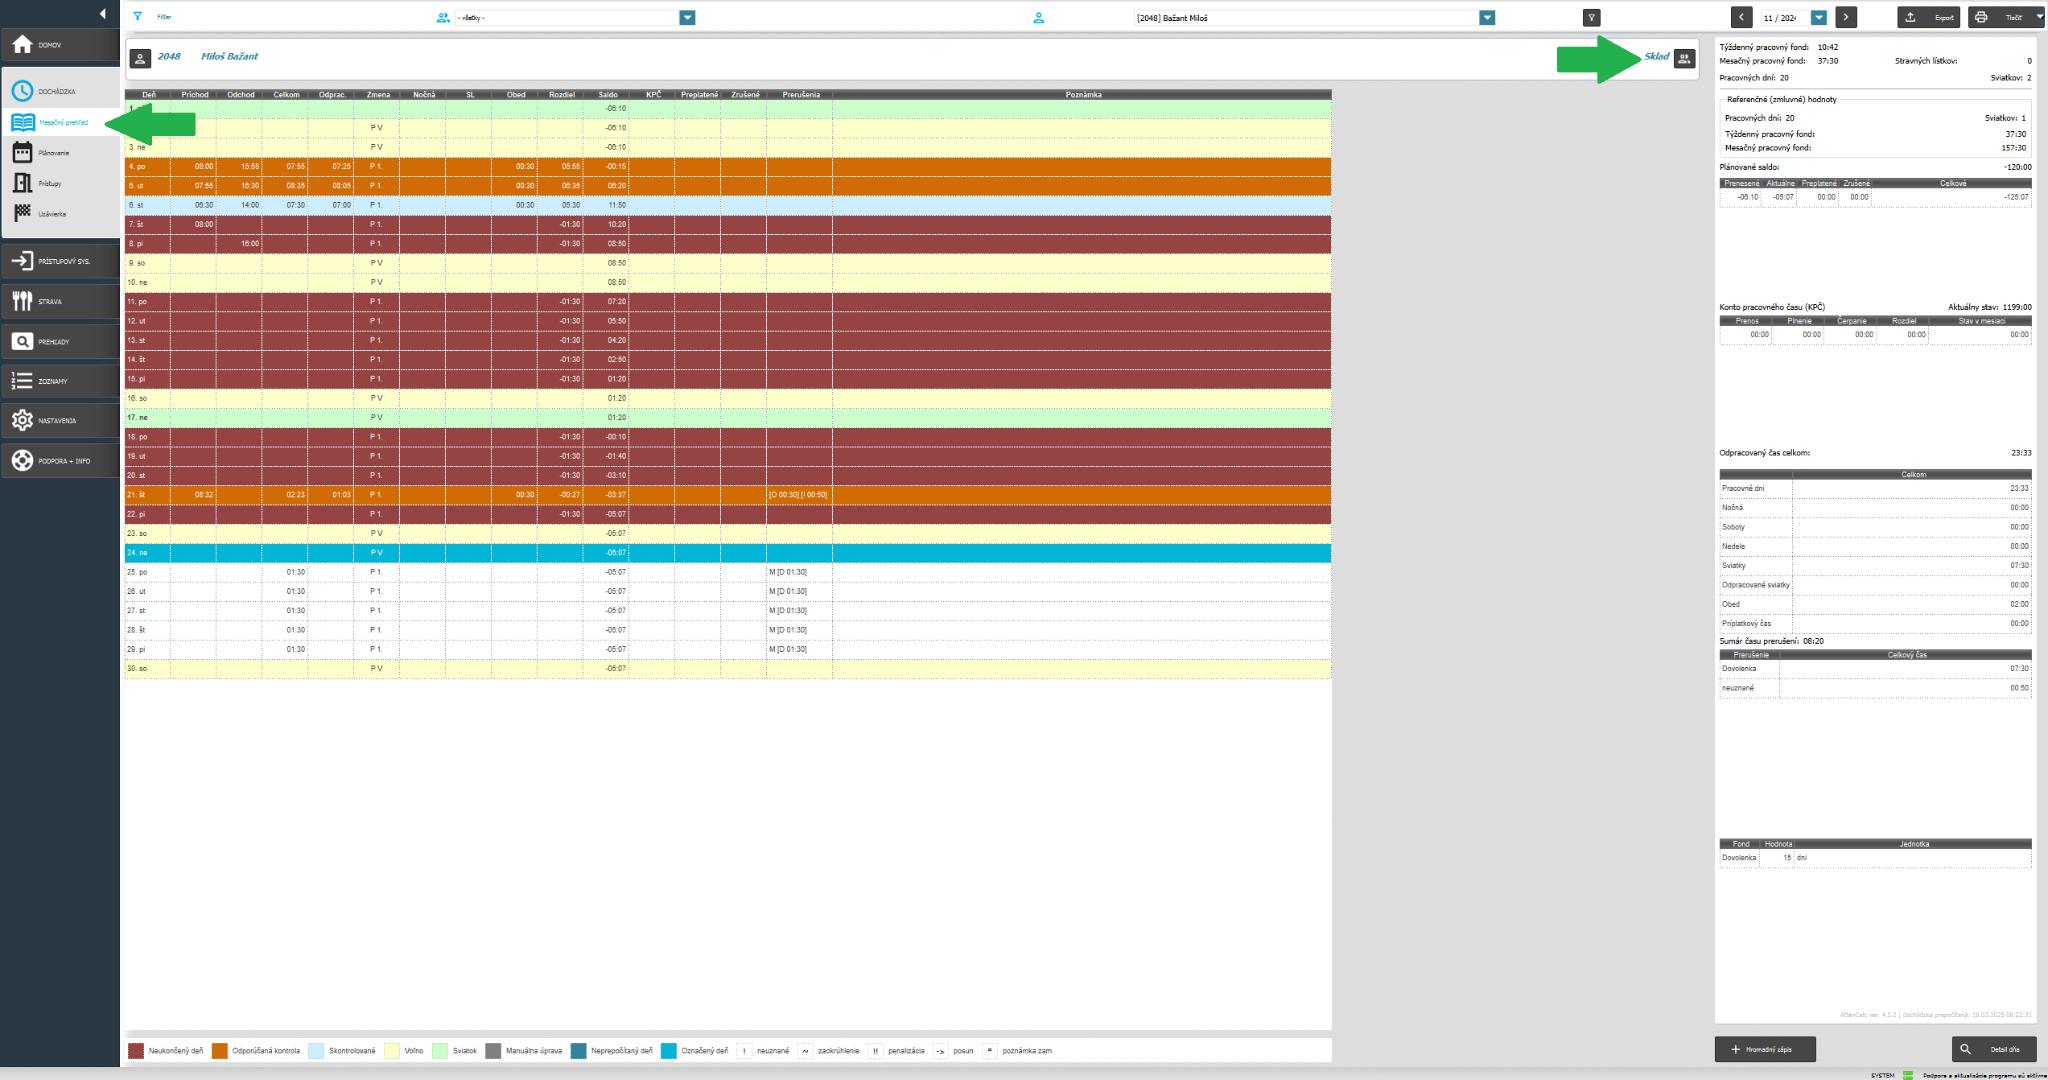Collapse the left sidebar arrow
The height and width of the screenshot is (1080, 2048).
[102, 14]
